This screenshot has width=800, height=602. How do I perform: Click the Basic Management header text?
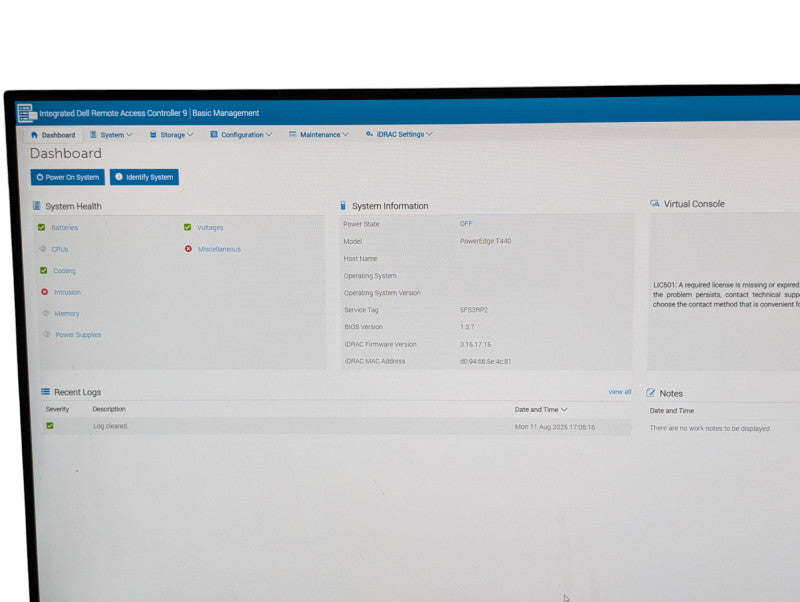coord(226,113)
